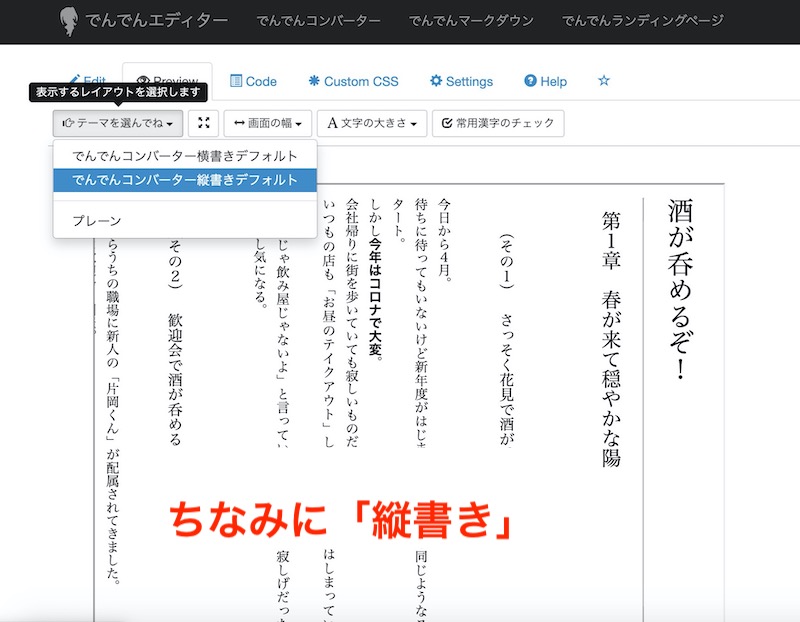Expand the 文字の大きさ dropdown
The height and width of the screenshot is (622, 800).
coord(372,123)
